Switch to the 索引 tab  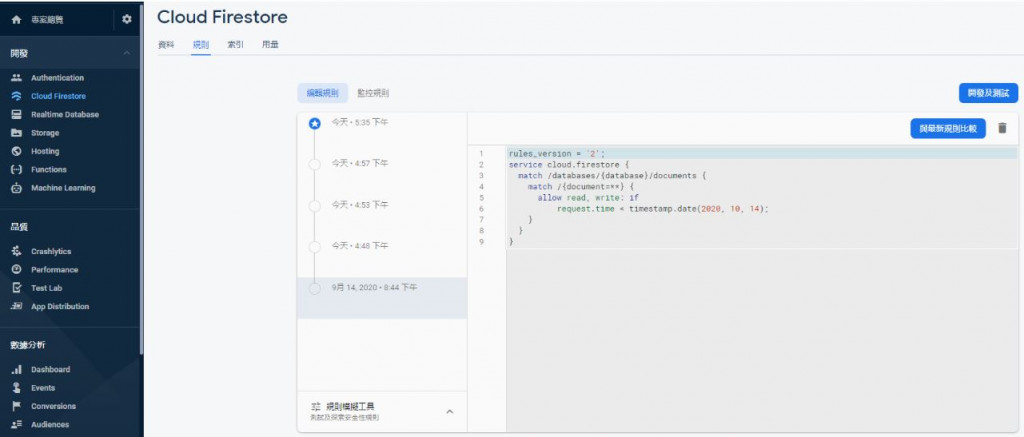[x=236, y=44]
